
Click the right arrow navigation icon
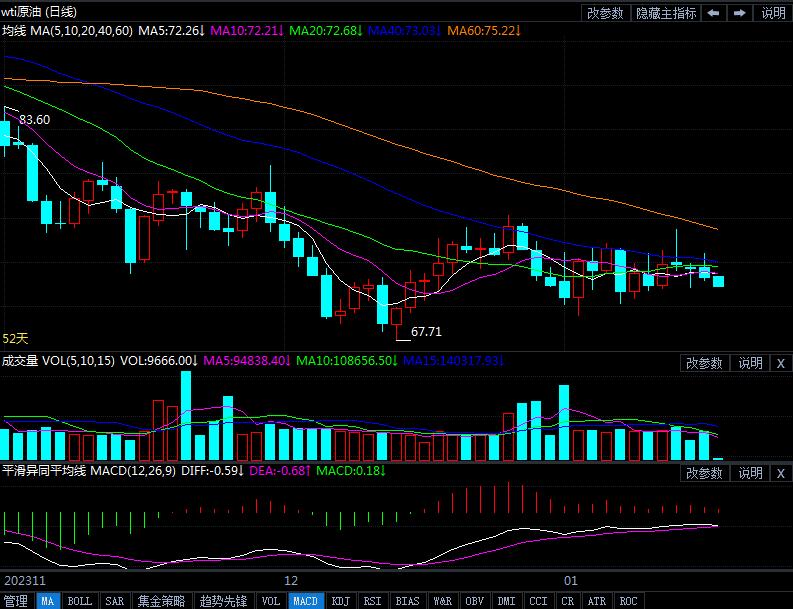coord(740,13)
